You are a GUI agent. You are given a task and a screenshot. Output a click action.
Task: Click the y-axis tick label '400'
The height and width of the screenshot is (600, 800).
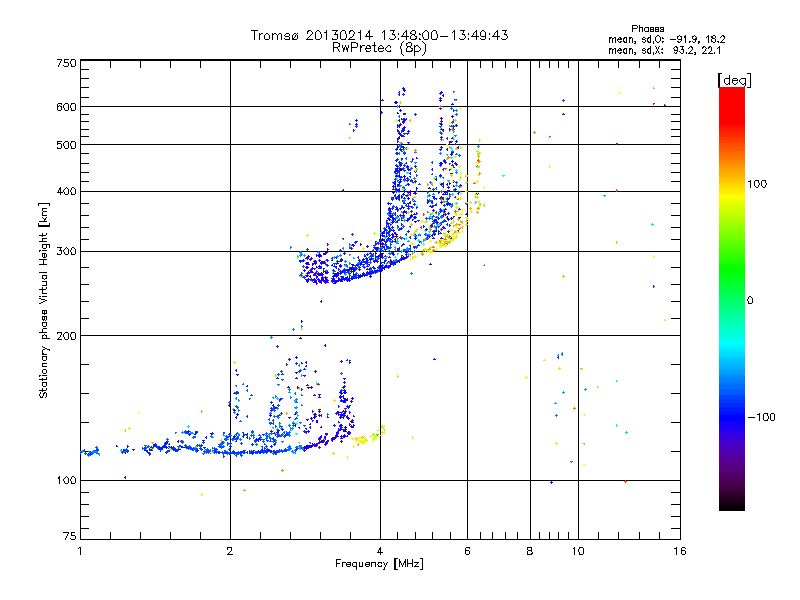[x=66, y=191]
